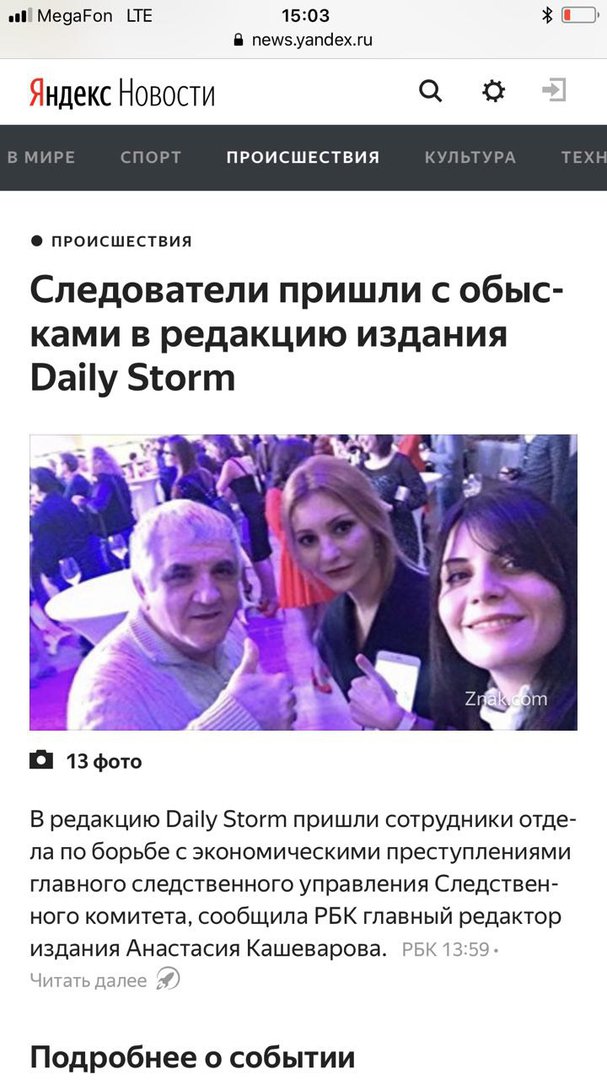Image resolution: width=607 pixels, height=1080 pixels.
Task: Open the partially visible ТЕХН tab
Action: (x=584, y=157)
